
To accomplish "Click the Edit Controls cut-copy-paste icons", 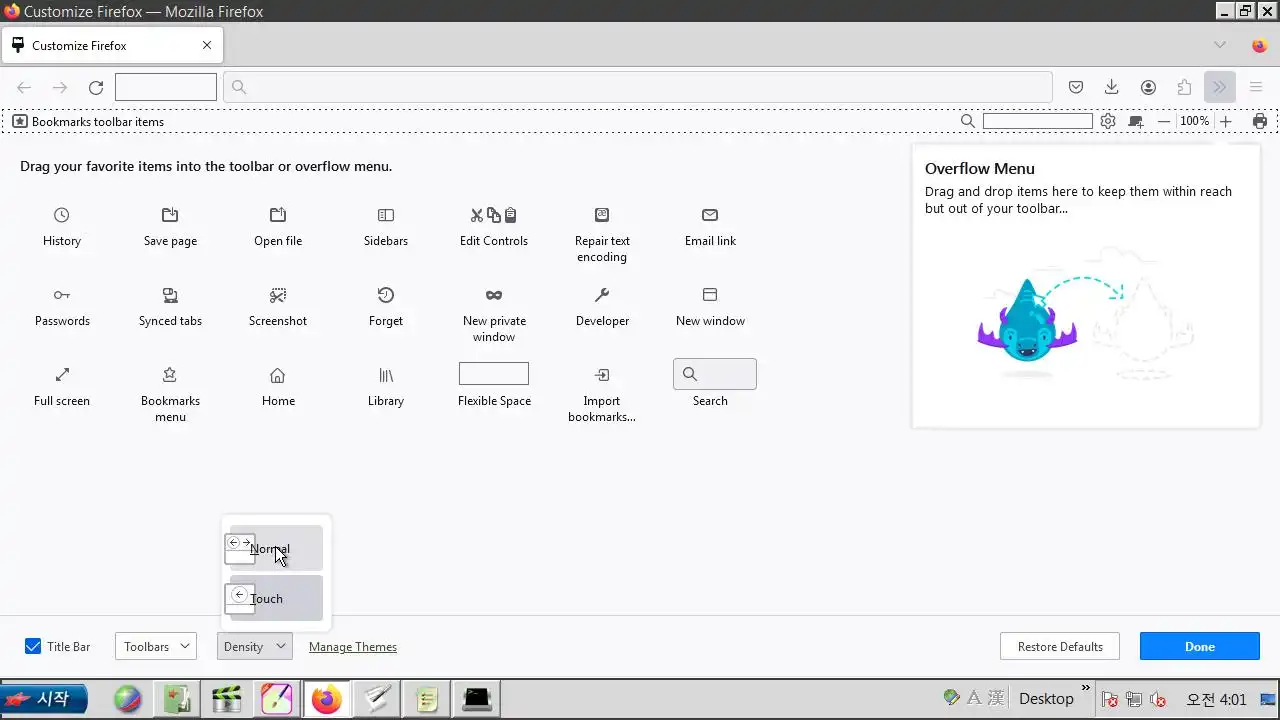I will (x=494, y=215).
